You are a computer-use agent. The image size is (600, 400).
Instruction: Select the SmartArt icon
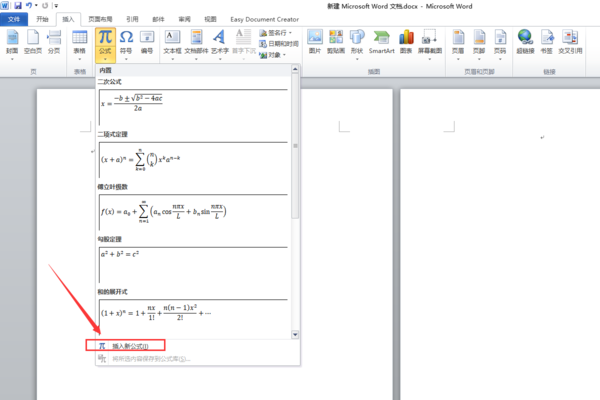(x=381, y=38)
